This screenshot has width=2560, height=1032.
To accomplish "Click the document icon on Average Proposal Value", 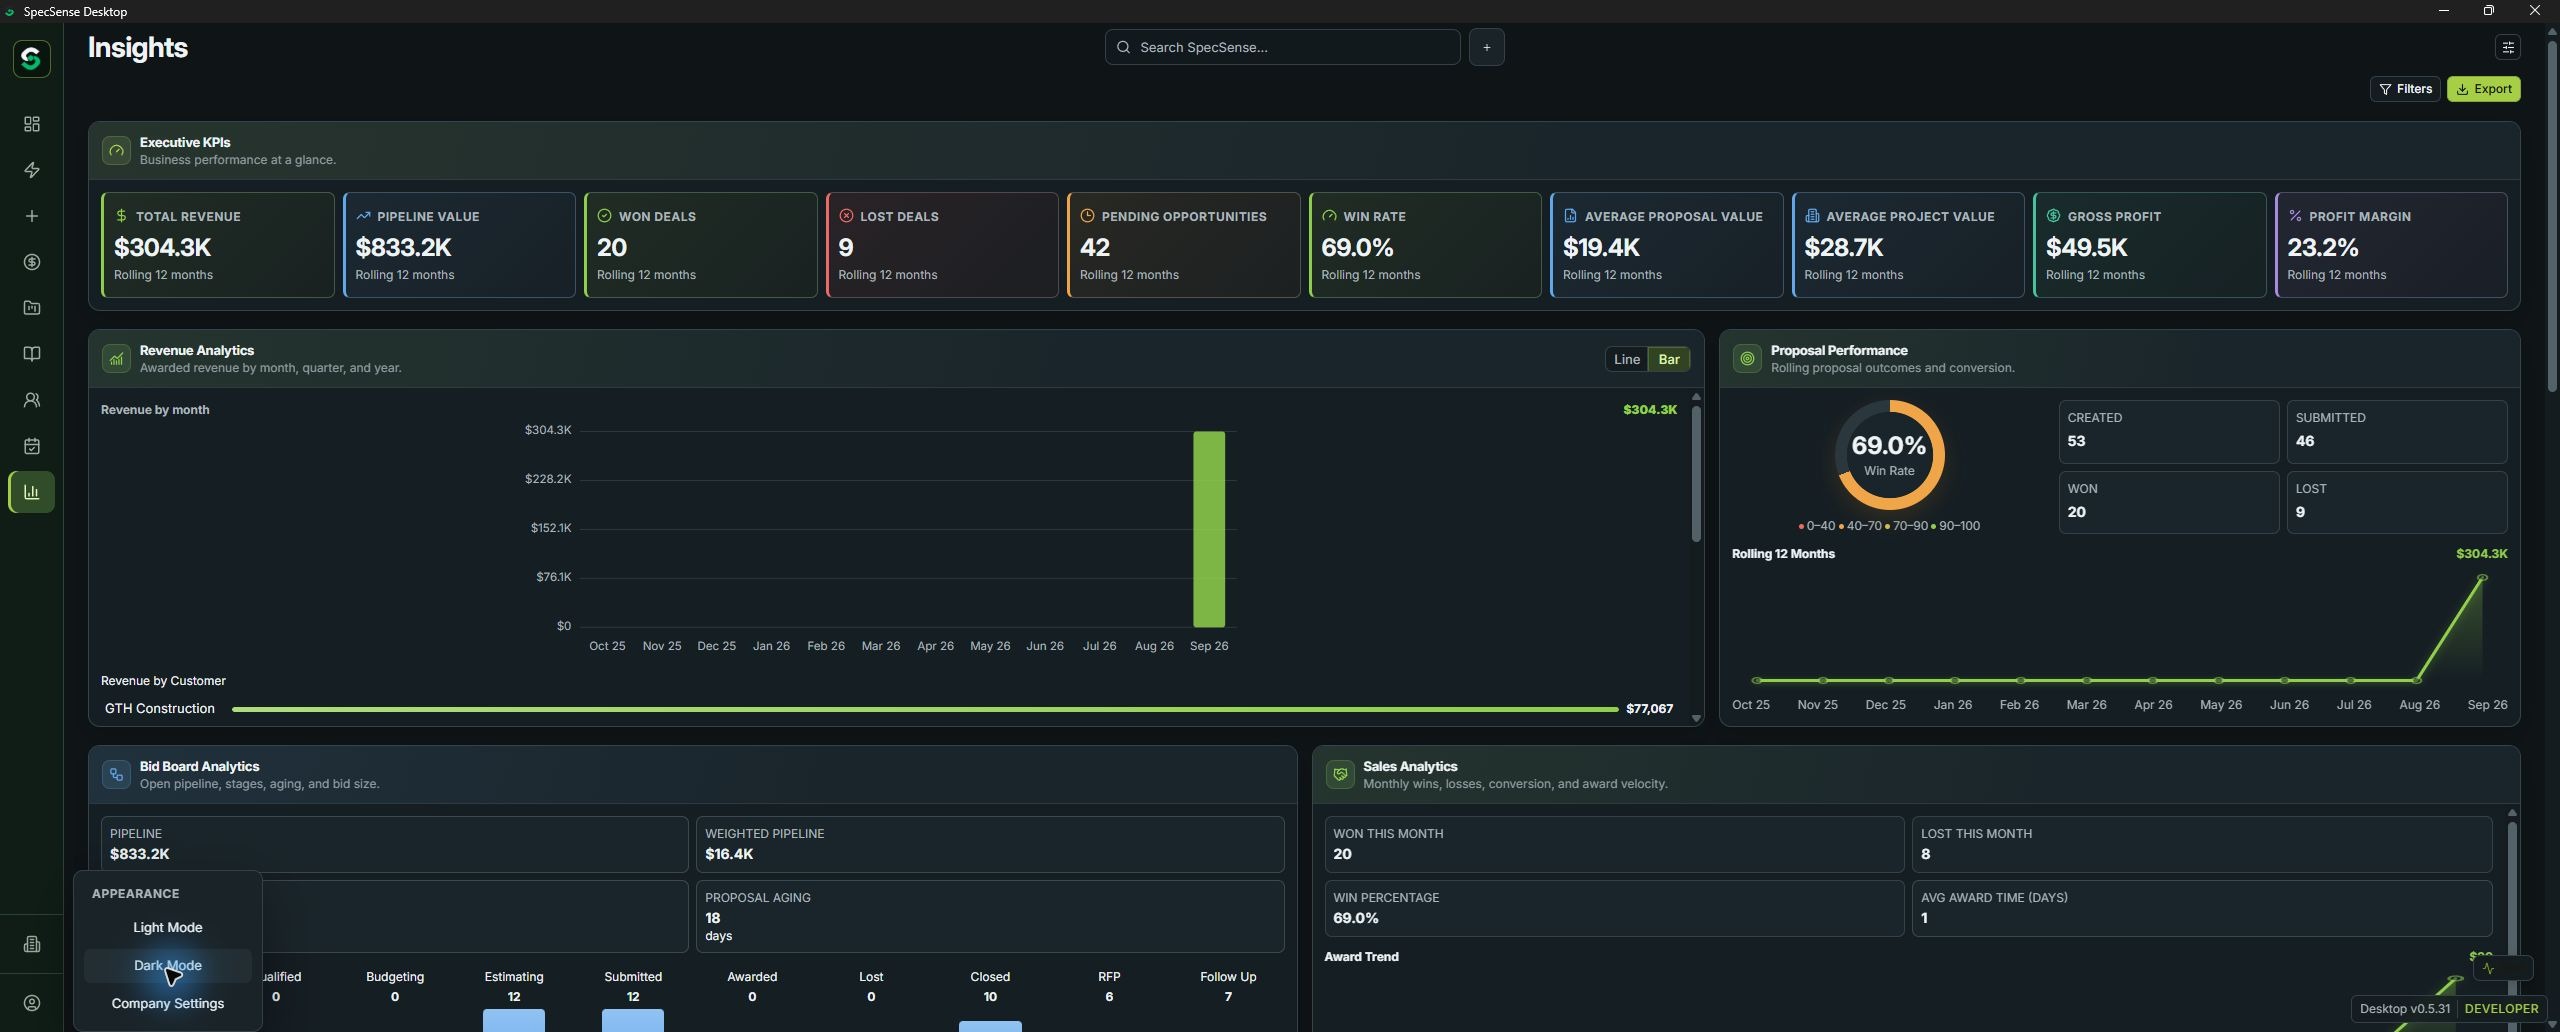I will pos(1570,216).
